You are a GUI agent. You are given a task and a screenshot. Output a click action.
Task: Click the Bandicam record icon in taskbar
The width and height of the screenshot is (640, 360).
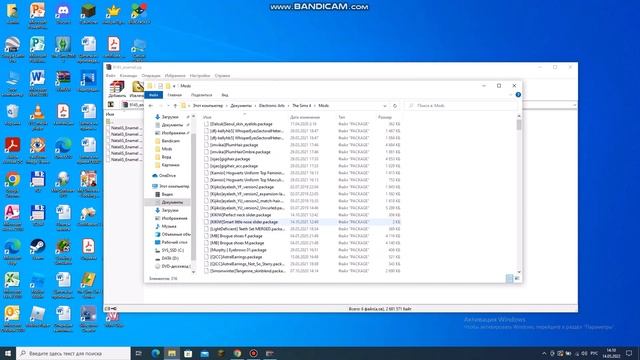253,353
